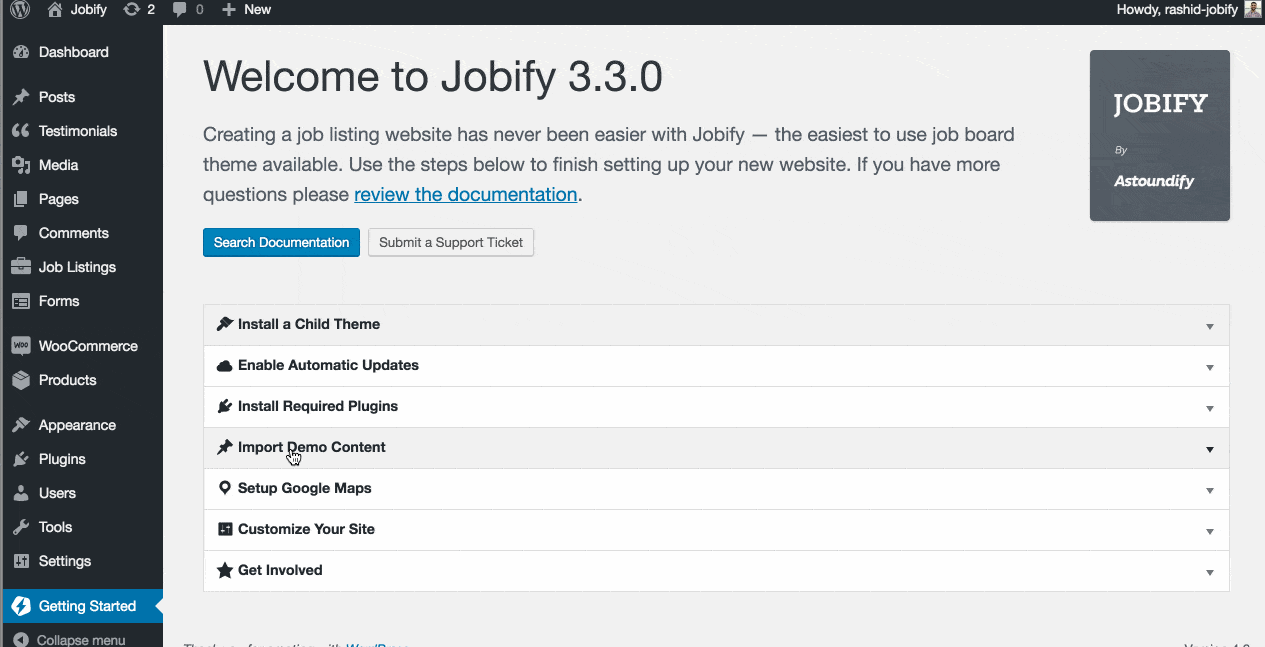Click the Enable Automatic Updates cloud icon

[x=225, y=365]
